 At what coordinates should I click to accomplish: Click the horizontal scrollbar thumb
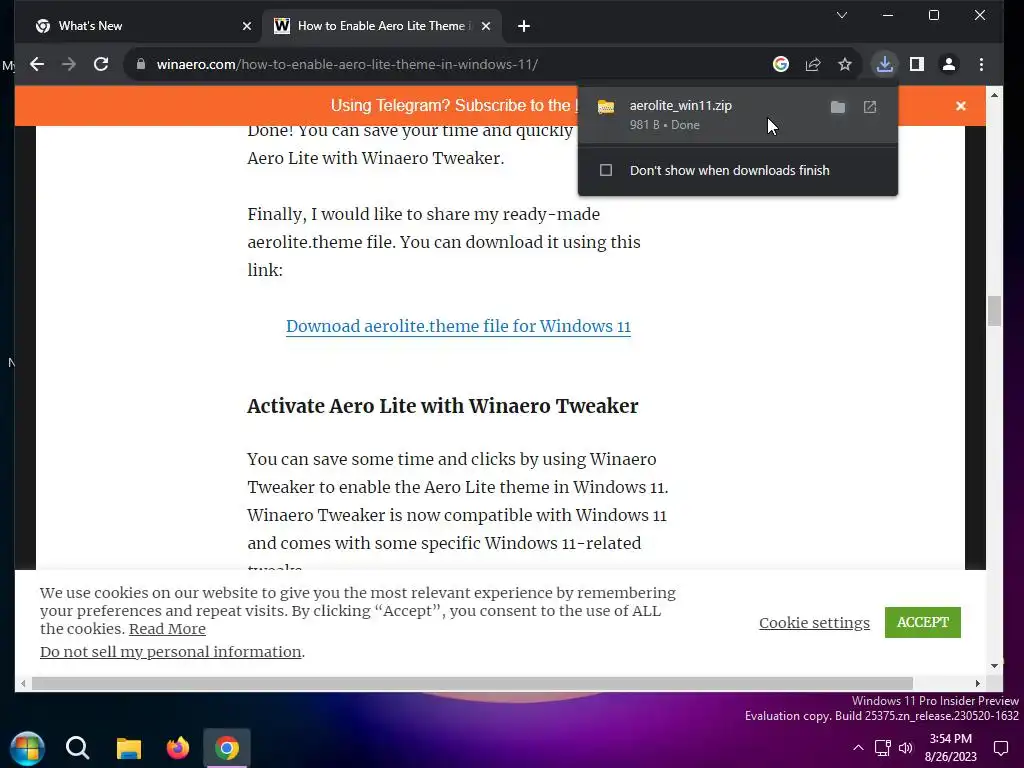point(472,683)
